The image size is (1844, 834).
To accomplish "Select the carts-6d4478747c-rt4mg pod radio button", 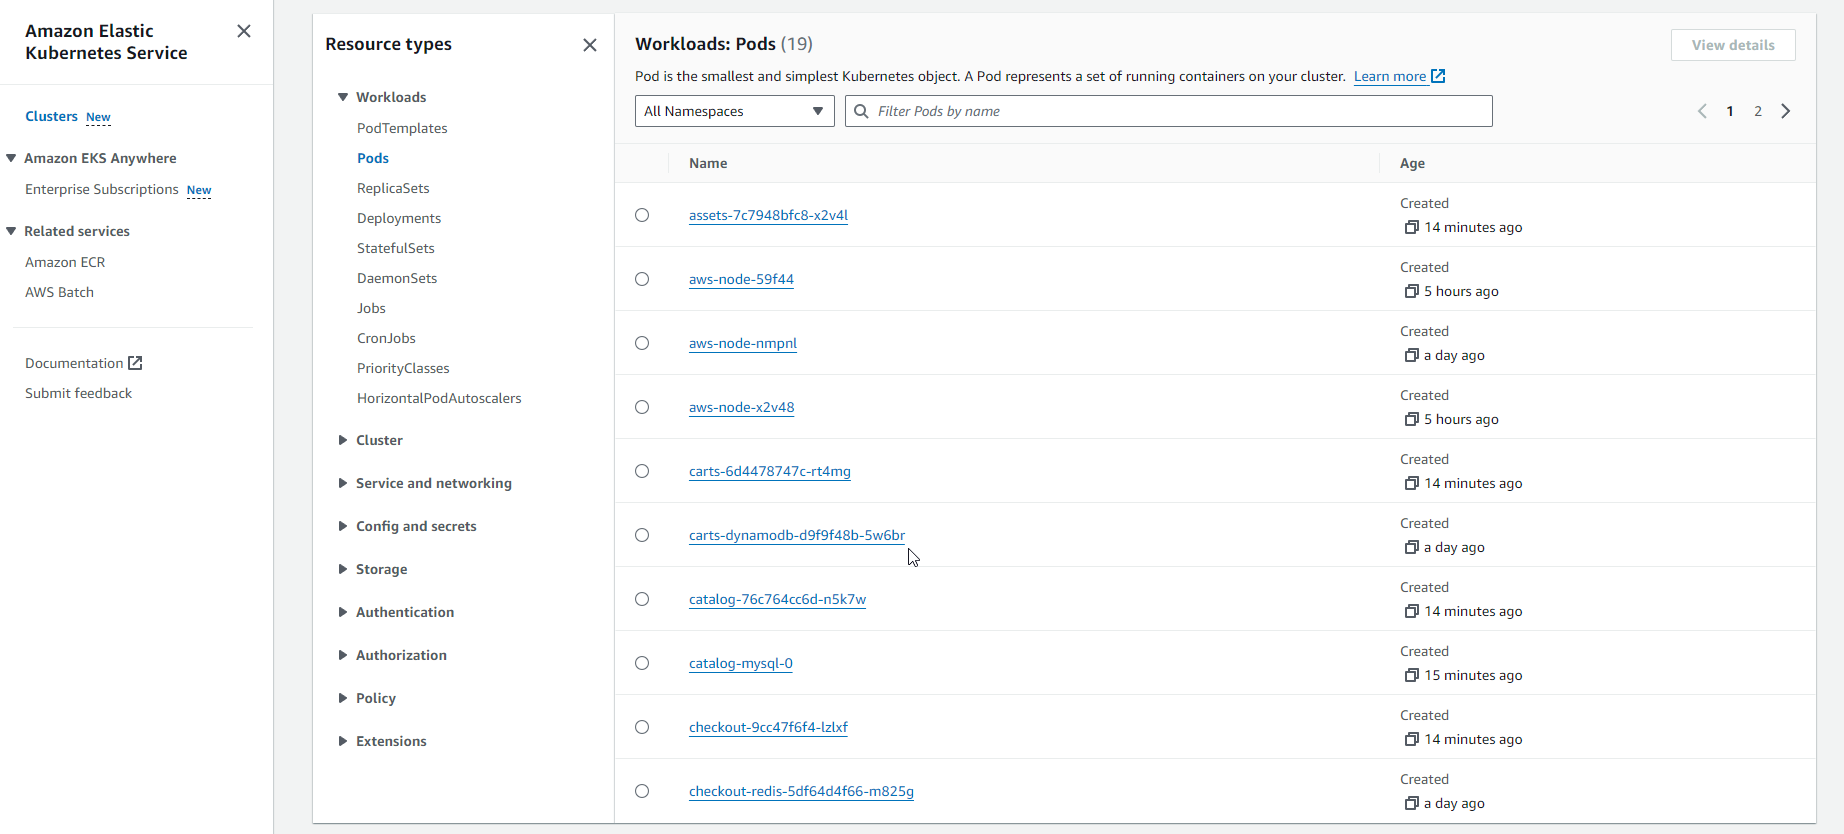I will 642,471.
